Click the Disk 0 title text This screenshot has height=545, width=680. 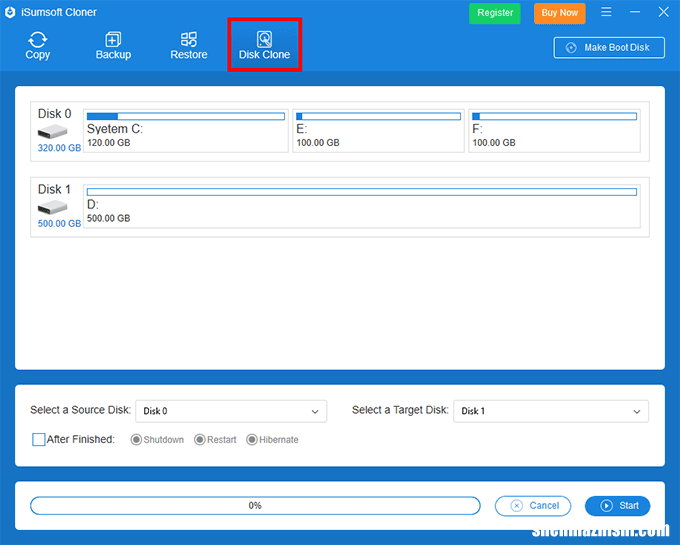coord(54,114)
